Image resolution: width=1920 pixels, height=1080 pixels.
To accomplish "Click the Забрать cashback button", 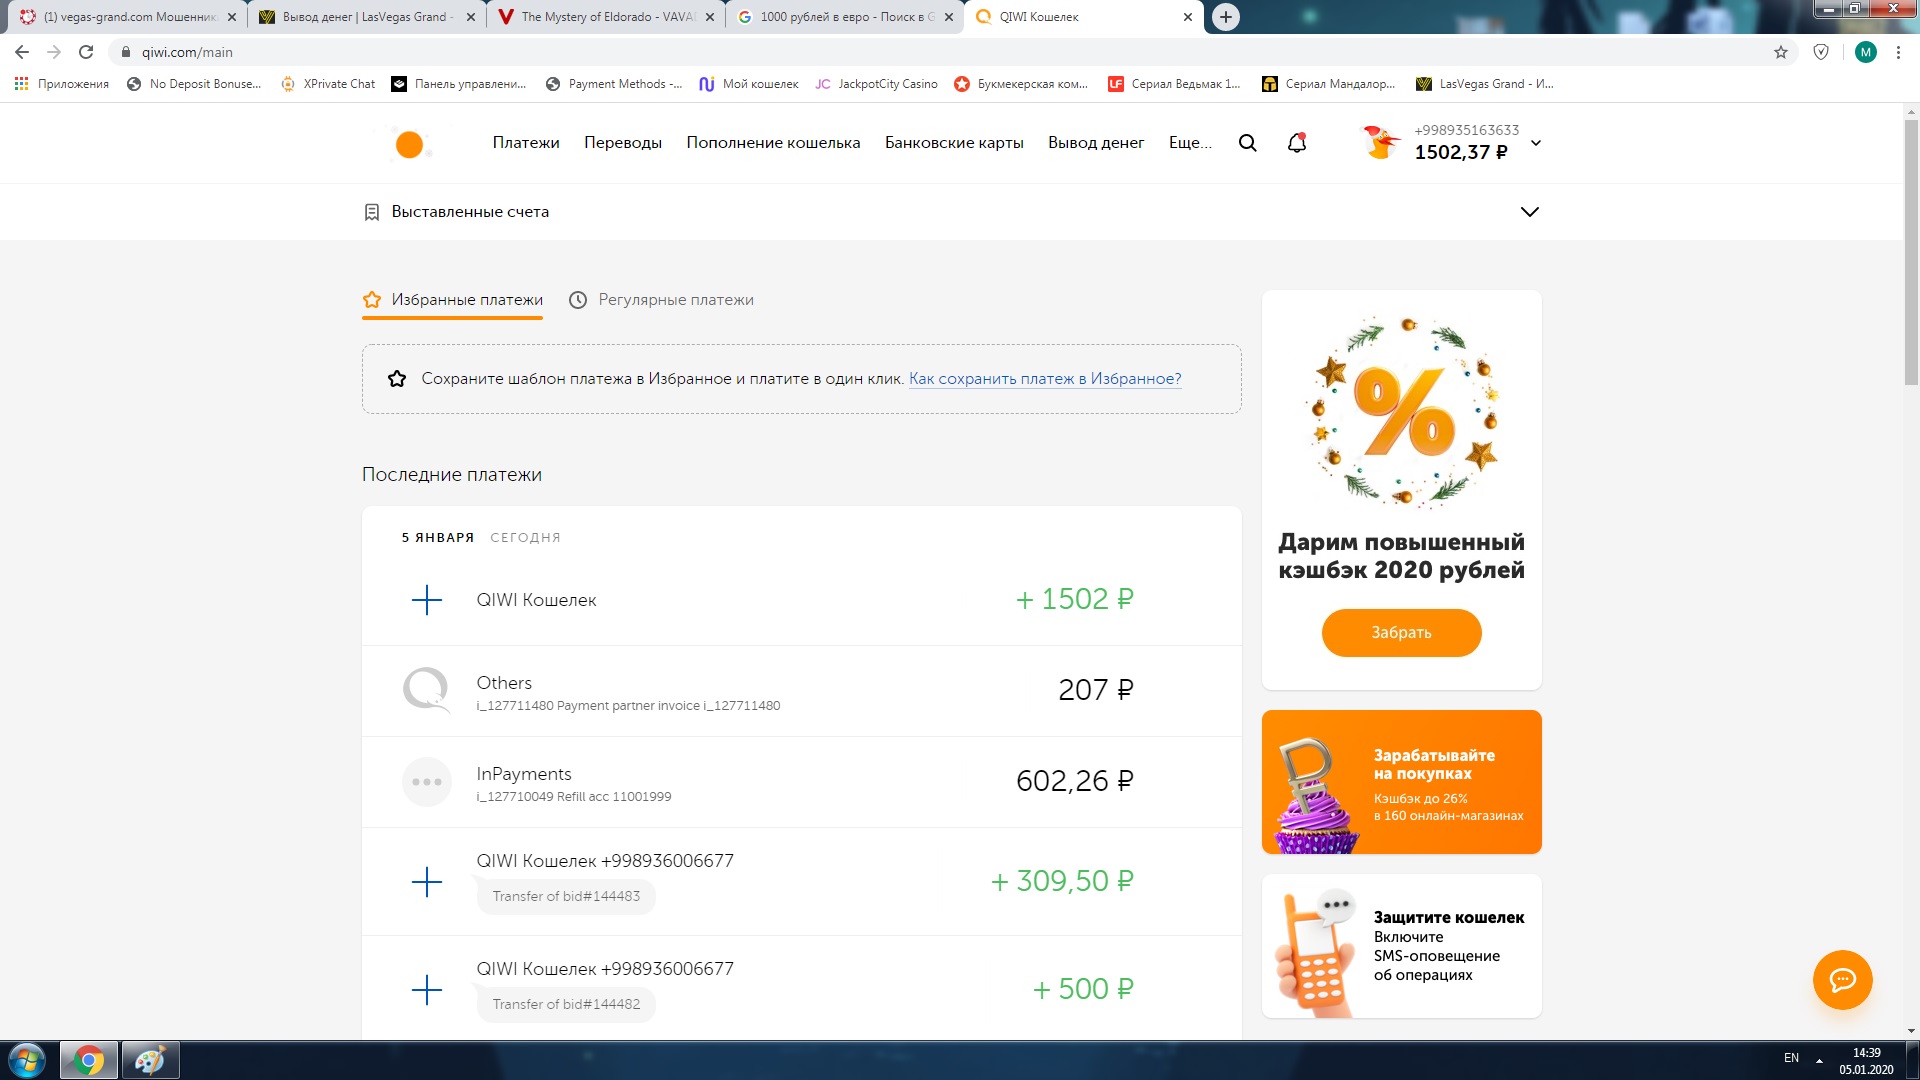I will click(1401, 633).
